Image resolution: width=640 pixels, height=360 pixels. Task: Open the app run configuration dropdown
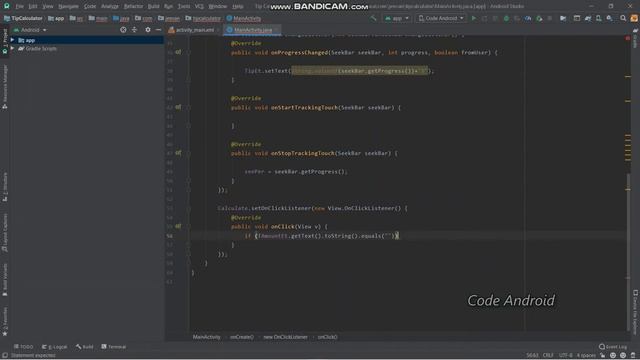(396, 18)
